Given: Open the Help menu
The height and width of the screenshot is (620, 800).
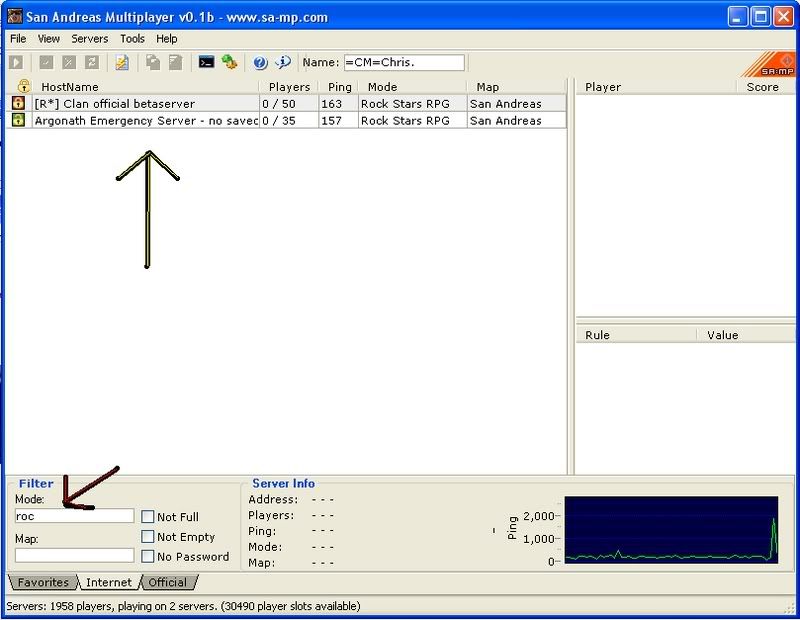Looking at the screenshot, I should 166,39.
